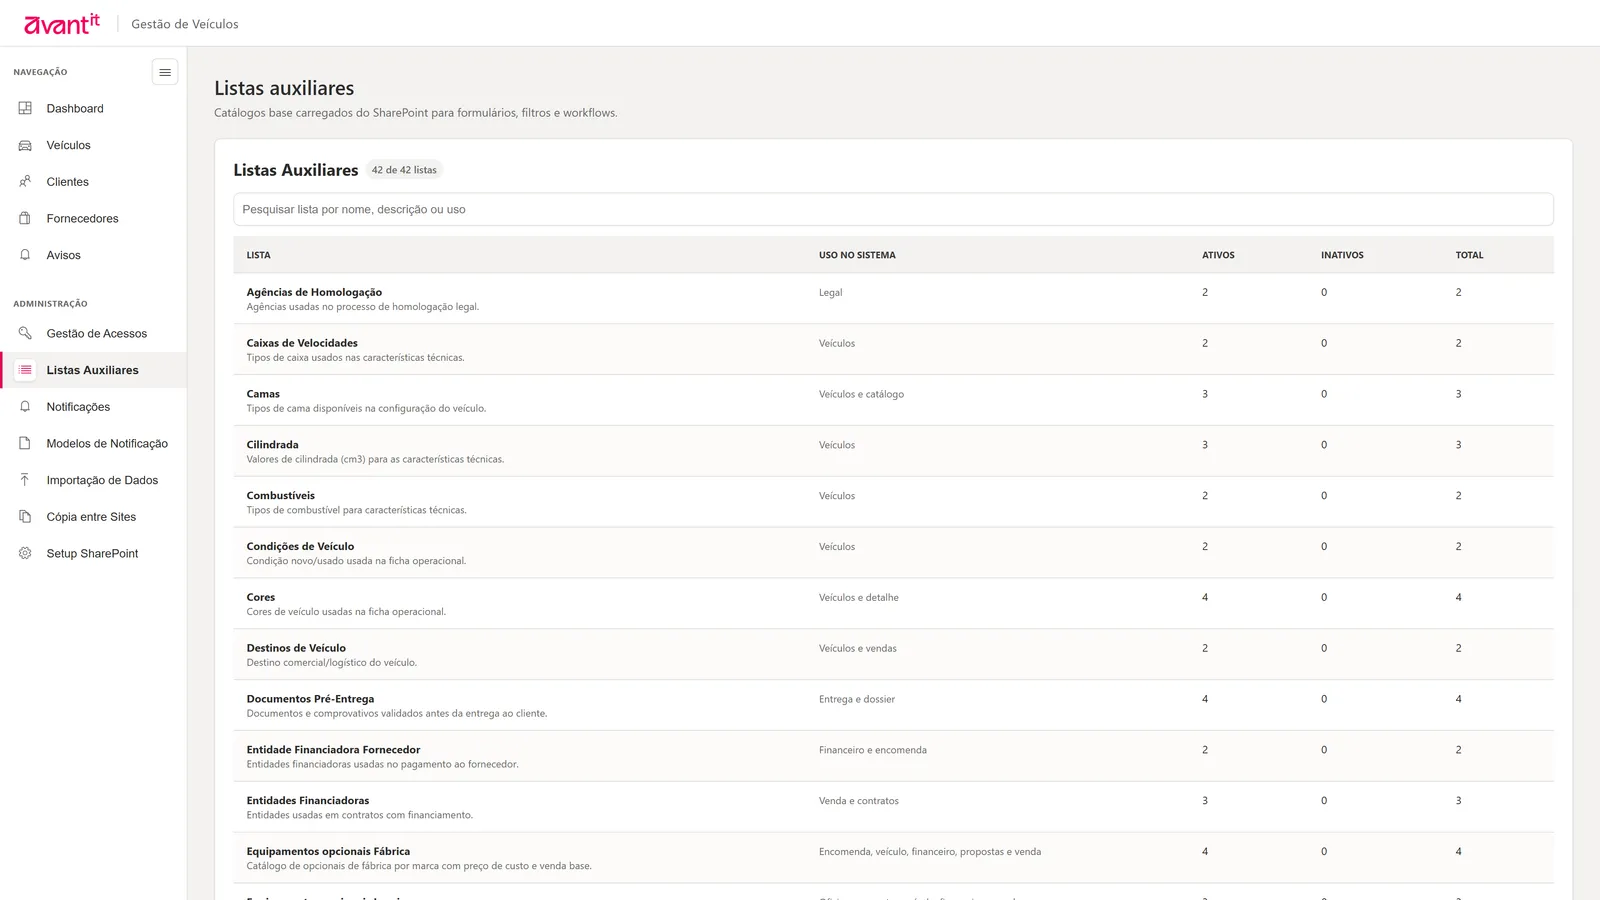Click the Gestão de Acessos key icon
This screenshot has height=900, width=1600.
[x=25, y=333]
